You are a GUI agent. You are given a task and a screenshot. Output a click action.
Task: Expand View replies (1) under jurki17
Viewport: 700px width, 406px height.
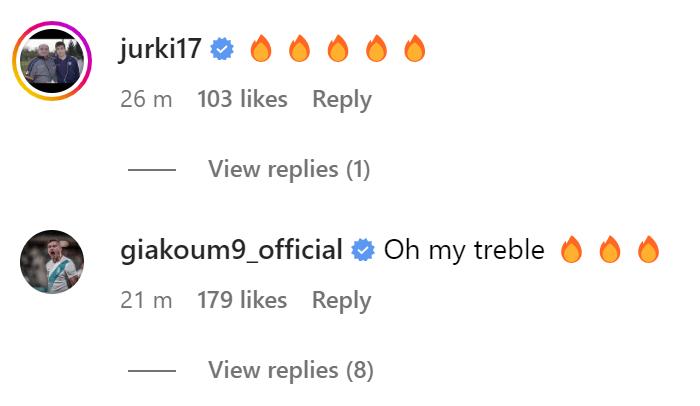point(289,169)
